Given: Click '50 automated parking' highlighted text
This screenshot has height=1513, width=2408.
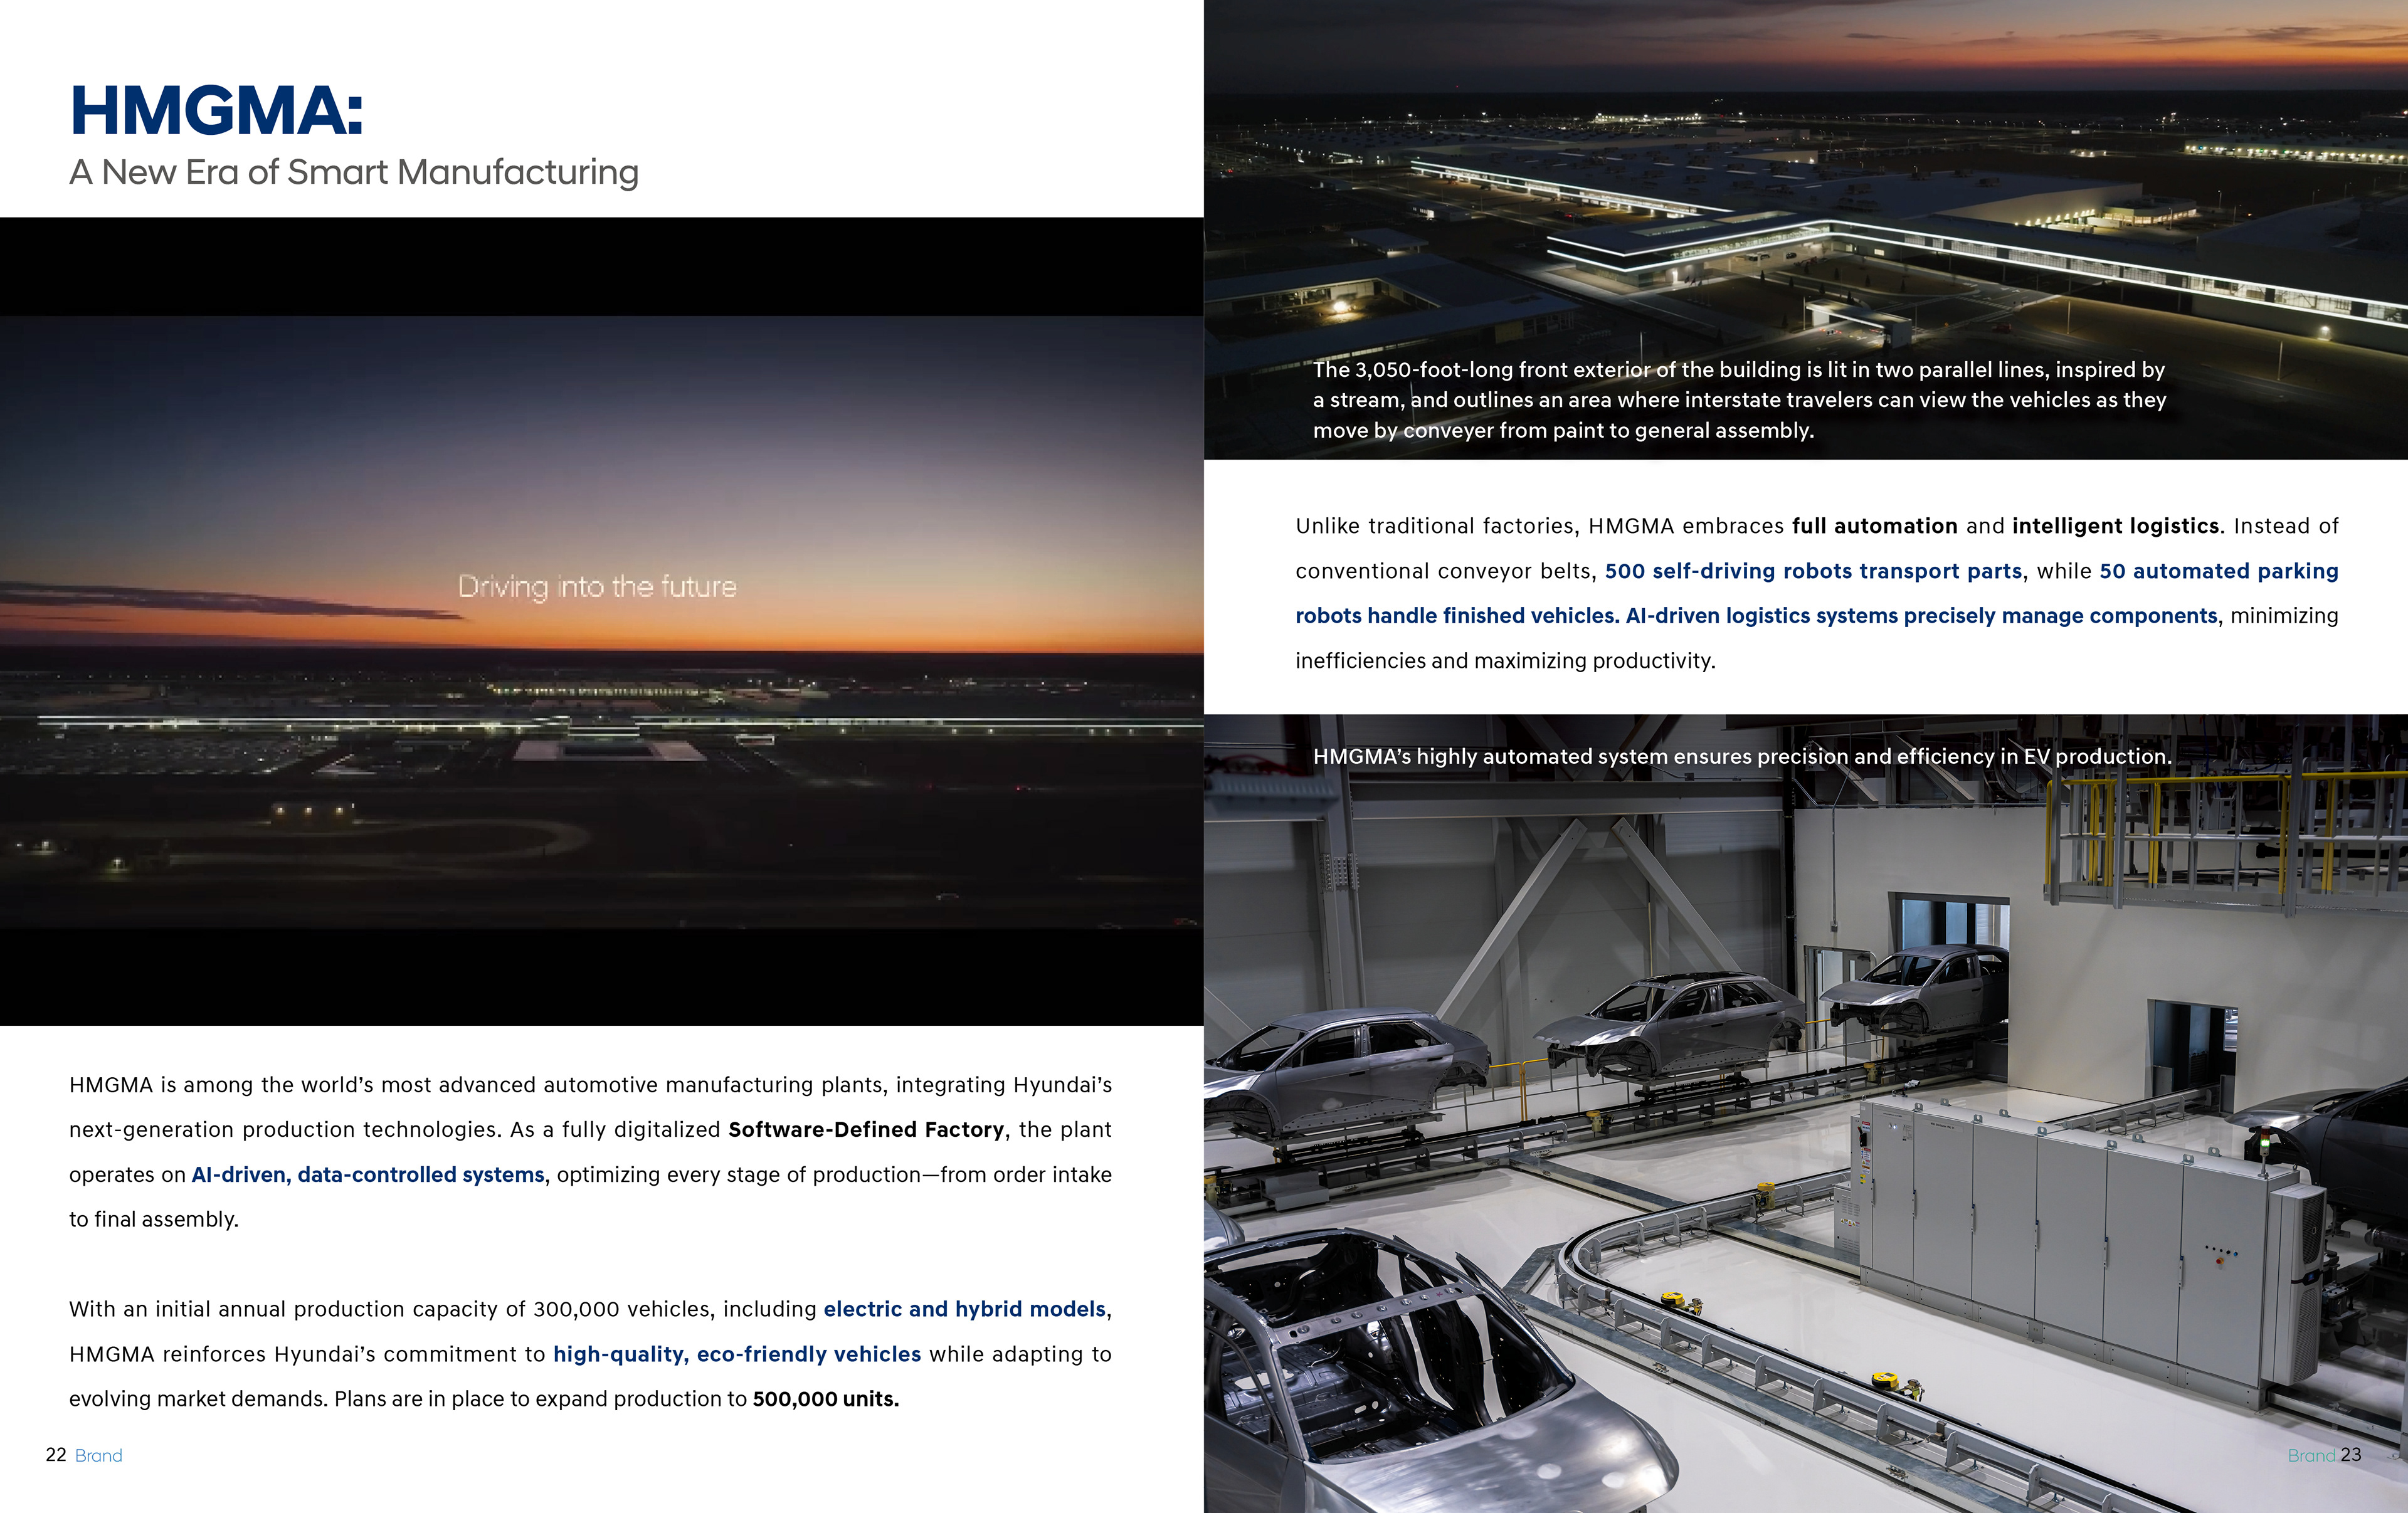Looking at the screenshot, I should pos(2218,571).
